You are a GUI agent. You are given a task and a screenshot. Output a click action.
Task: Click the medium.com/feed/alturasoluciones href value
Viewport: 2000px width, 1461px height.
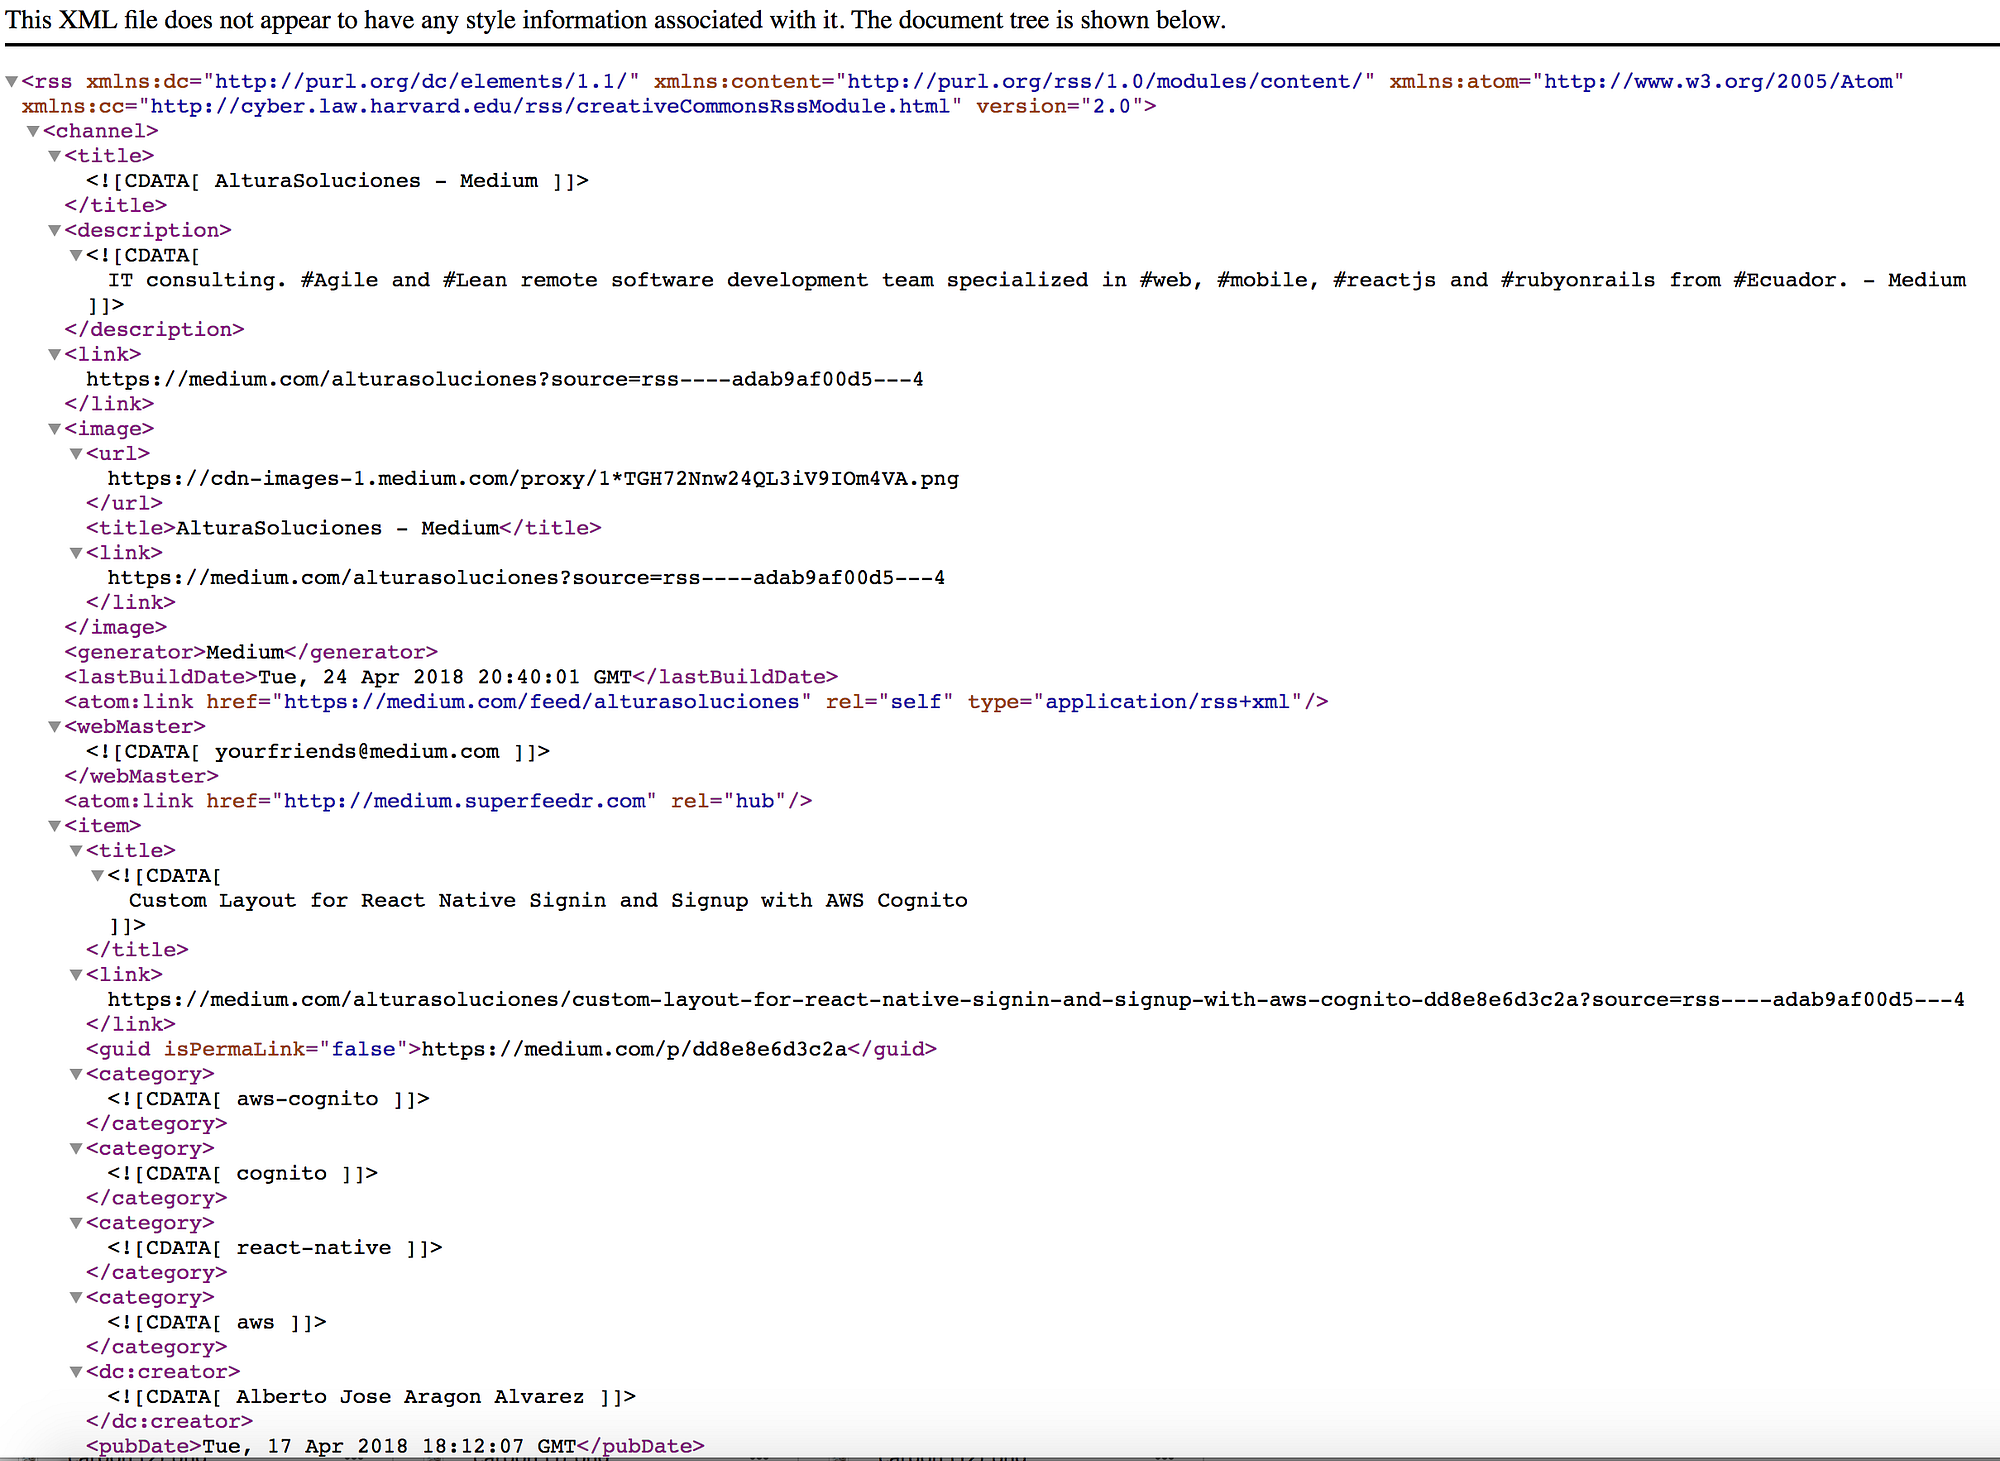pos(542,702)
